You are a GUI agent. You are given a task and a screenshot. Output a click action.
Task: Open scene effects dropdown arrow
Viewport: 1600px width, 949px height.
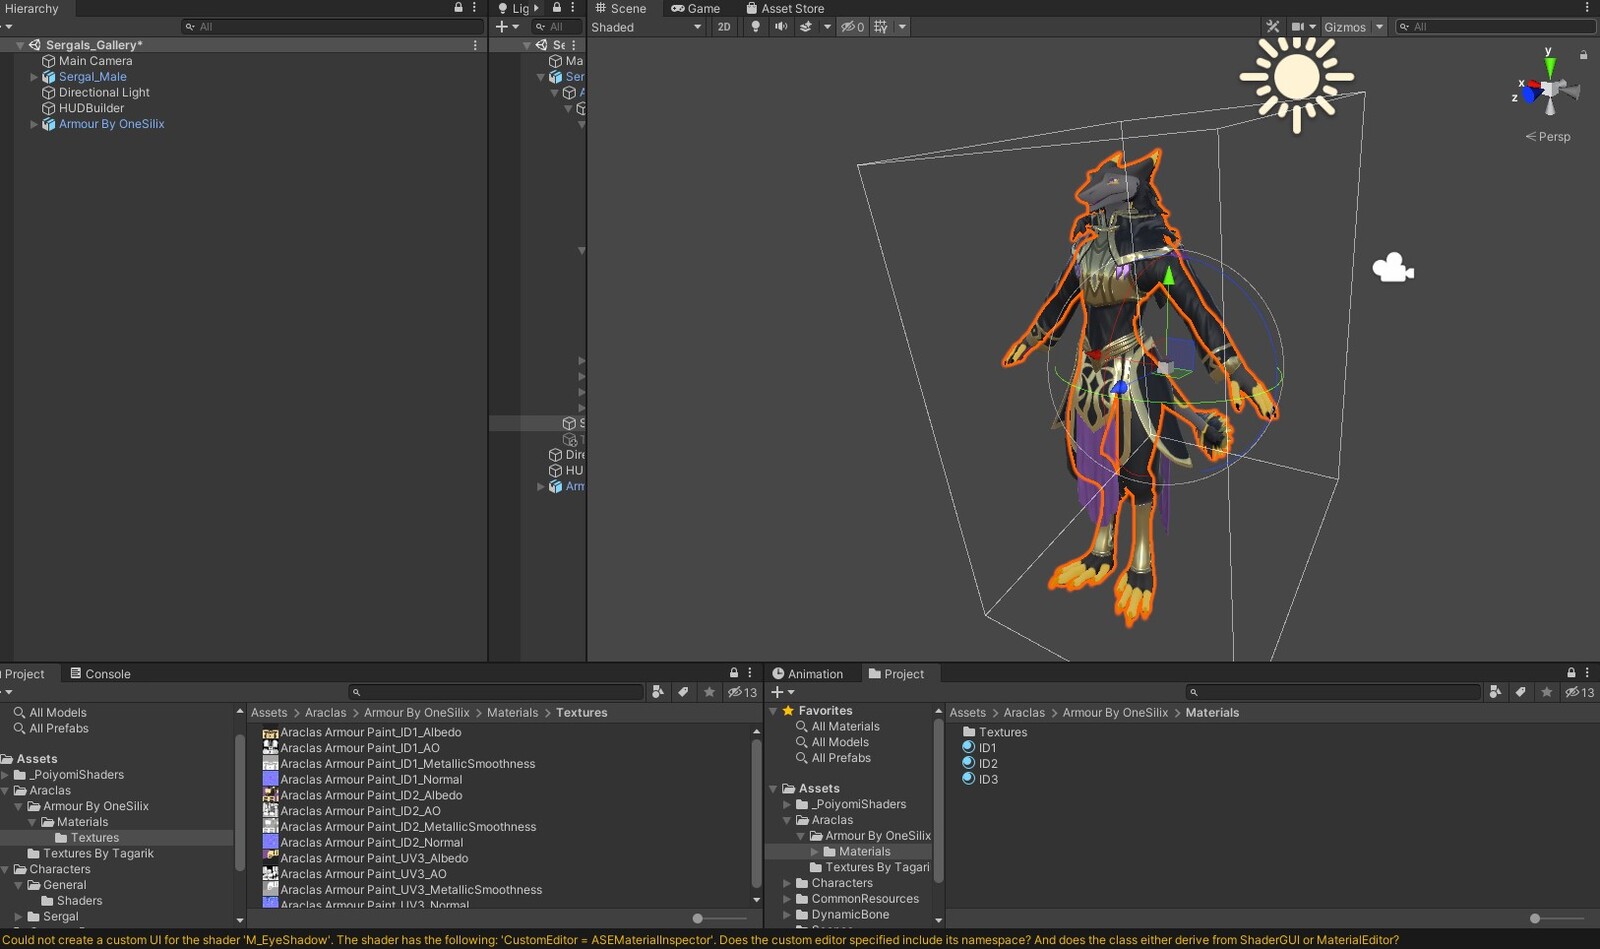tap(827, 27)
